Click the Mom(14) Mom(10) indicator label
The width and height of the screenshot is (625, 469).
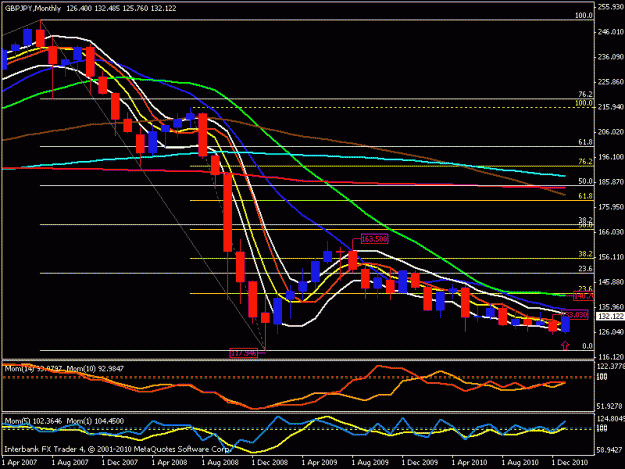(x=64, y=369)
